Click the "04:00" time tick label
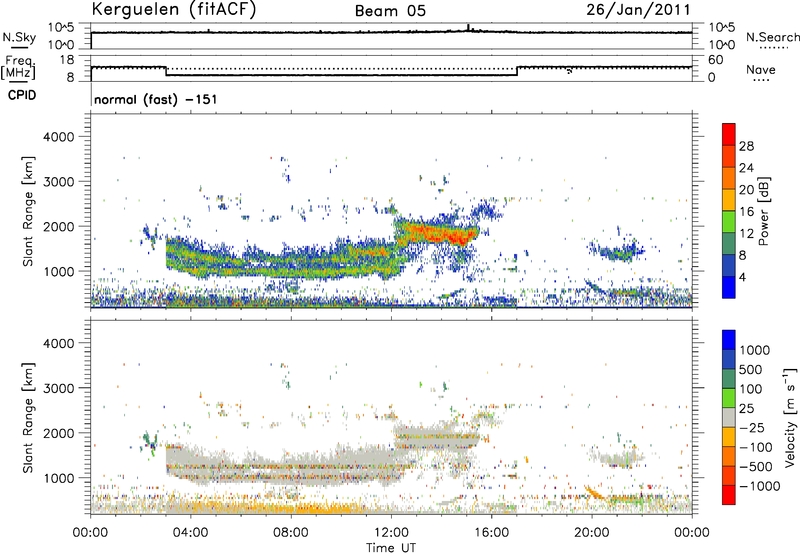Image resolution: width=800 pixels, height=554 pixels. [190, 533]
